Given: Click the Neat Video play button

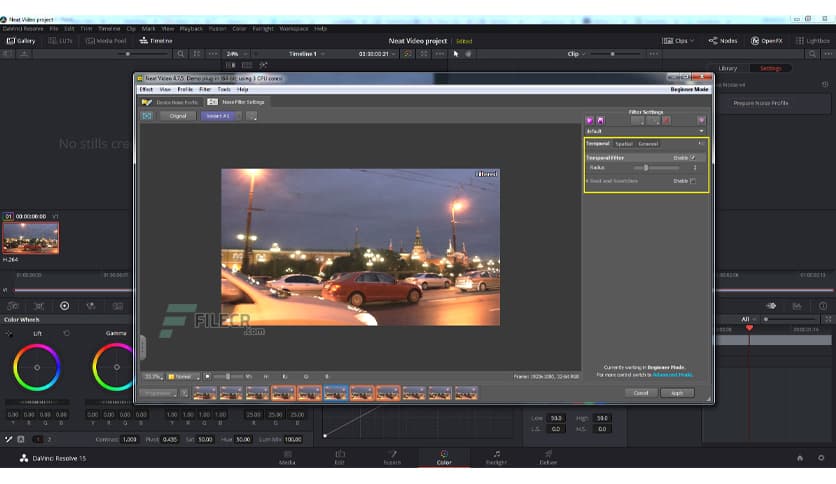Looking at the screenshot, I should pos(207,376).
